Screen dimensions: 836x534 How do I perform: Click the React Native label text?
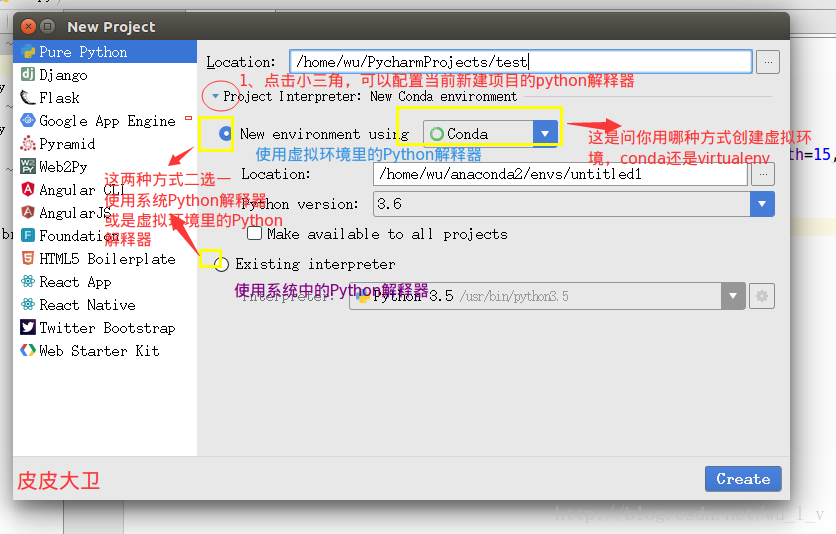pyautogui.click(x=87, y=305)
